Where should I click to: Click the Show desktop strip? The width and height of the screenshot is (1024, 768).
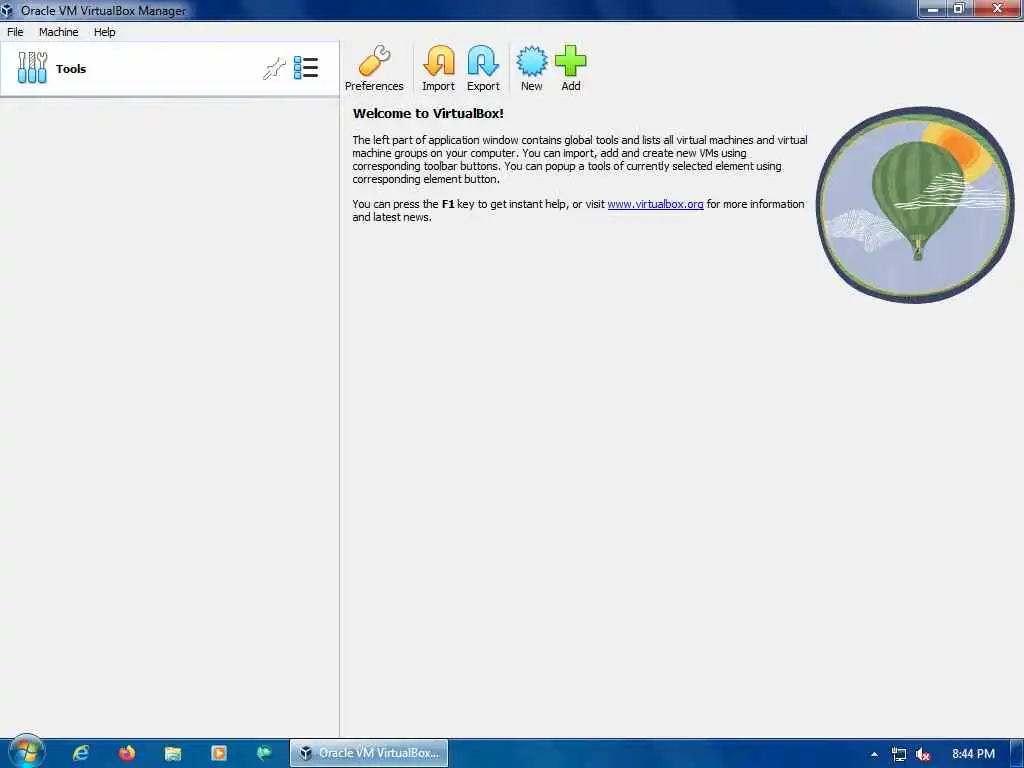coord(1017,753)
